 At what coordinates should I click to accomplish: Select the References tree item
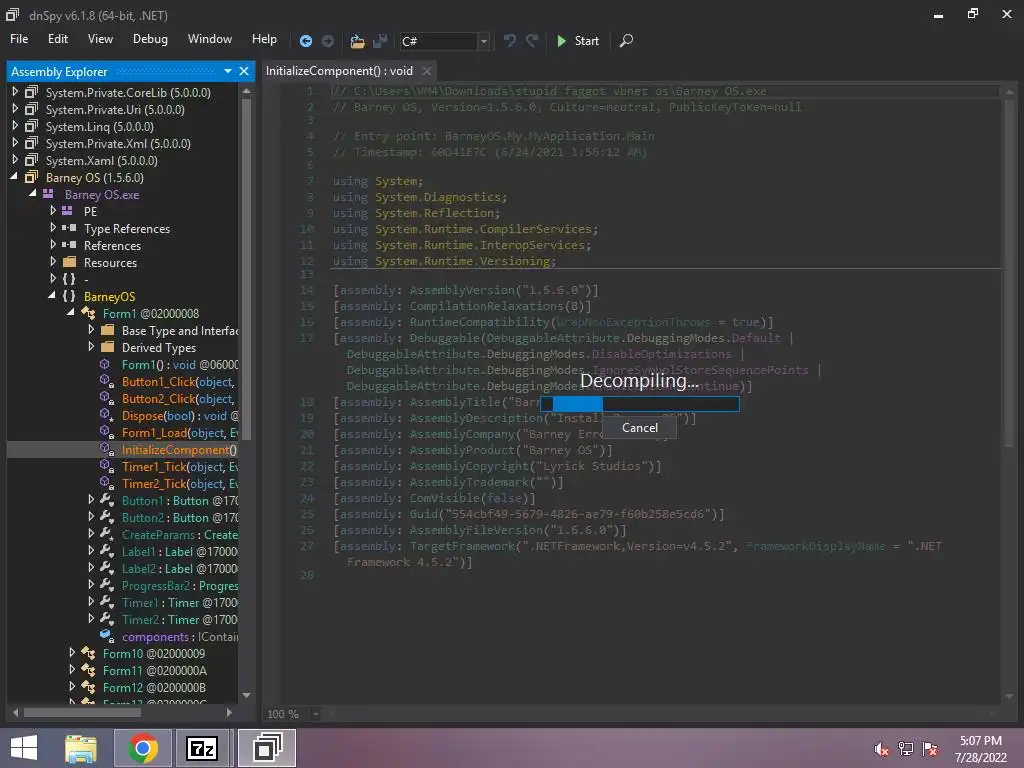tap(112, 246)
